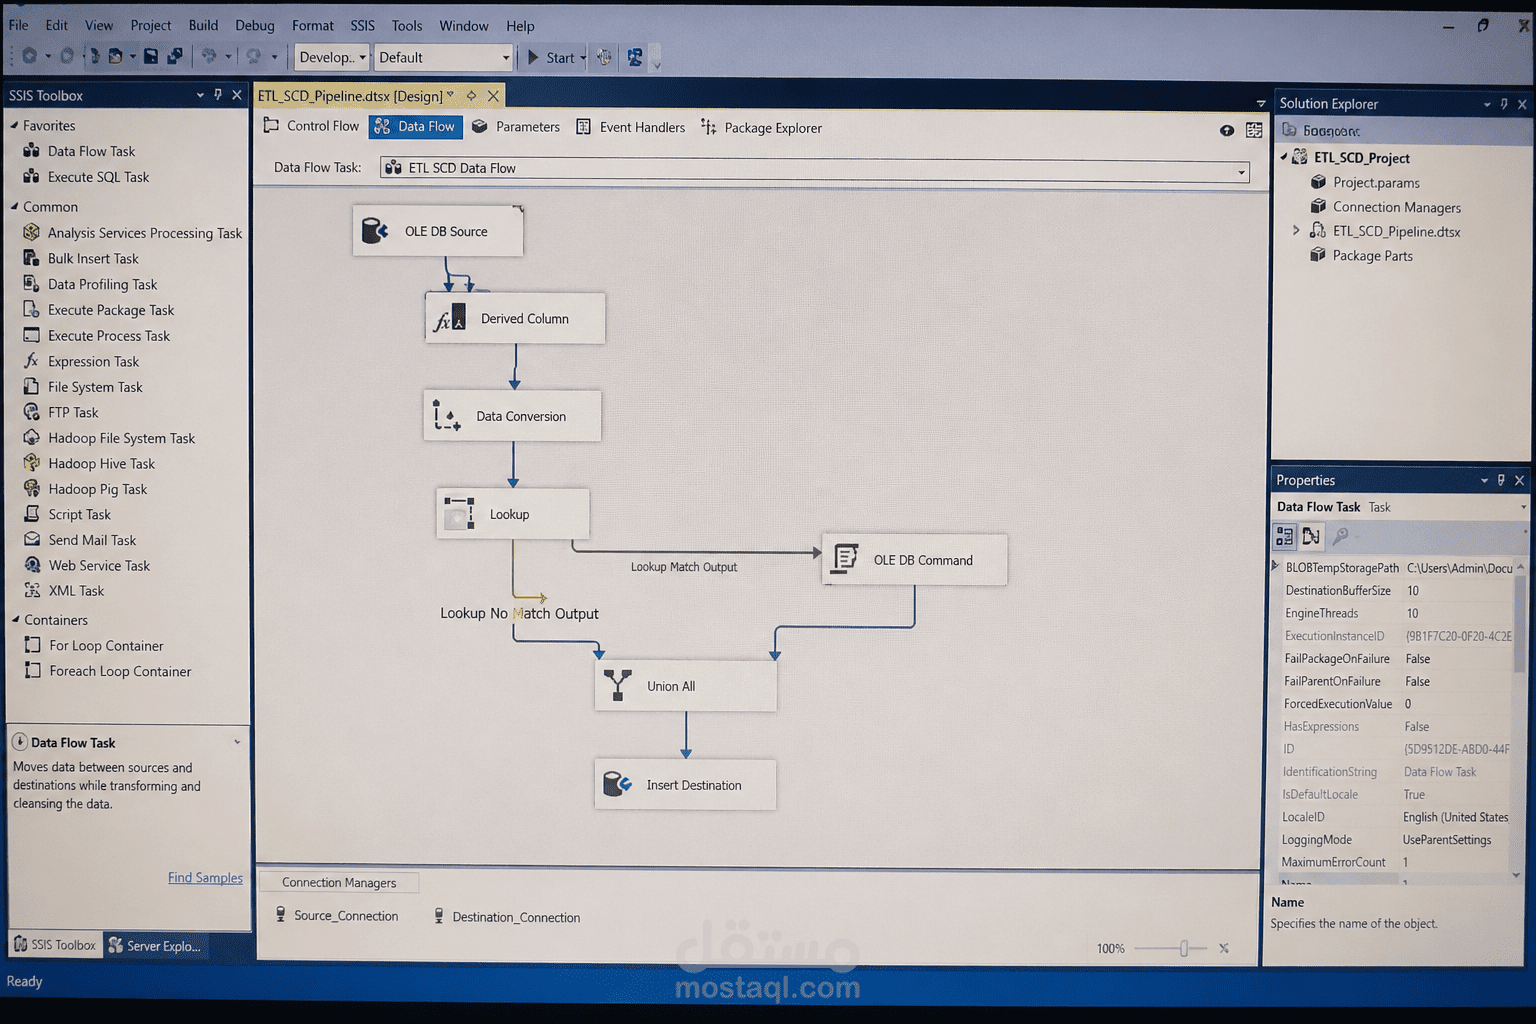Switch to the Parameters tab
This screenshot has width=1536, height=1024.
point(516,127)
